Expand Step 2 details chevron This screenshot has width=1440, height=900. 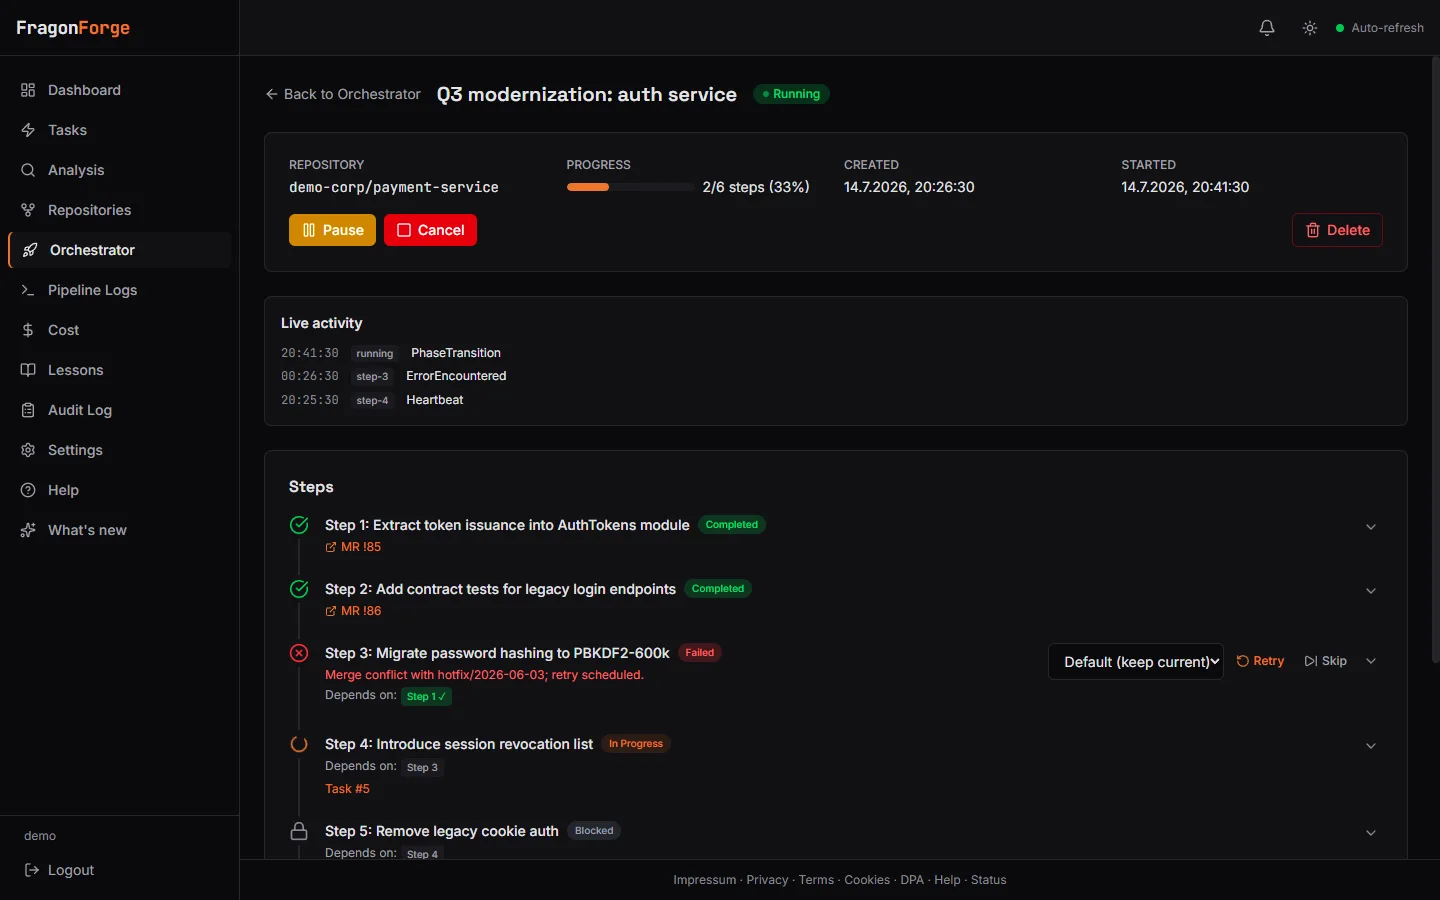(x=1371, y=591)
